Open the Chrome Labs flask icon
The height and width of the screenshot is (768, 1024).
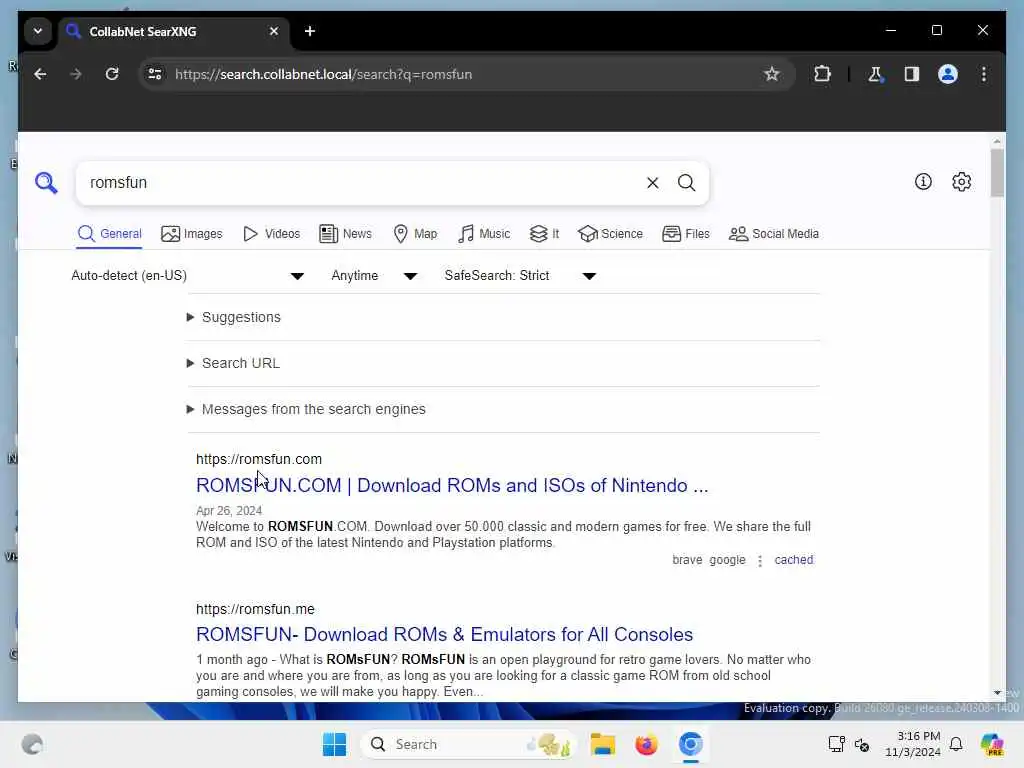pyautogui.click(x=875, y=74)
